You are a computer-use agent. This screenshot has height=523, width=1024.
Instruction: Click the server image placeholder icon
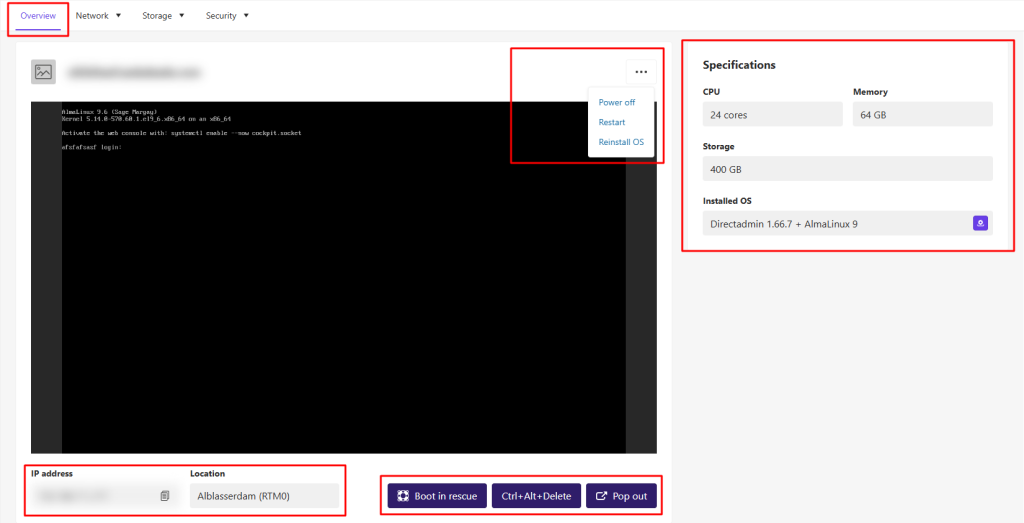tap(43, 72)
